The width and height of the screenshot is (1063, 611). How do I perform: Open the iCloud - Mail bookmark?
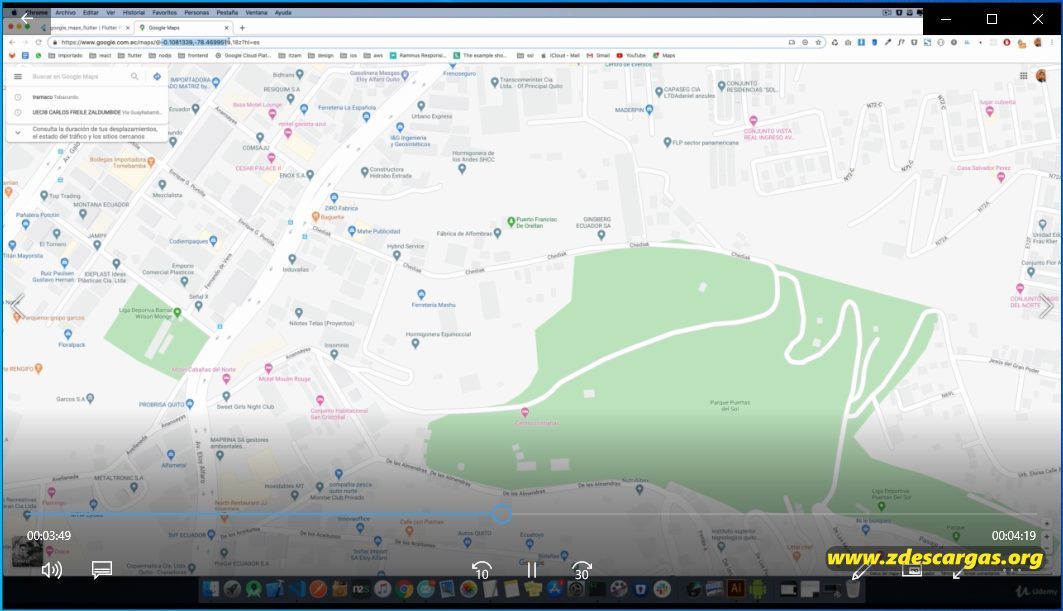(560, 56)
